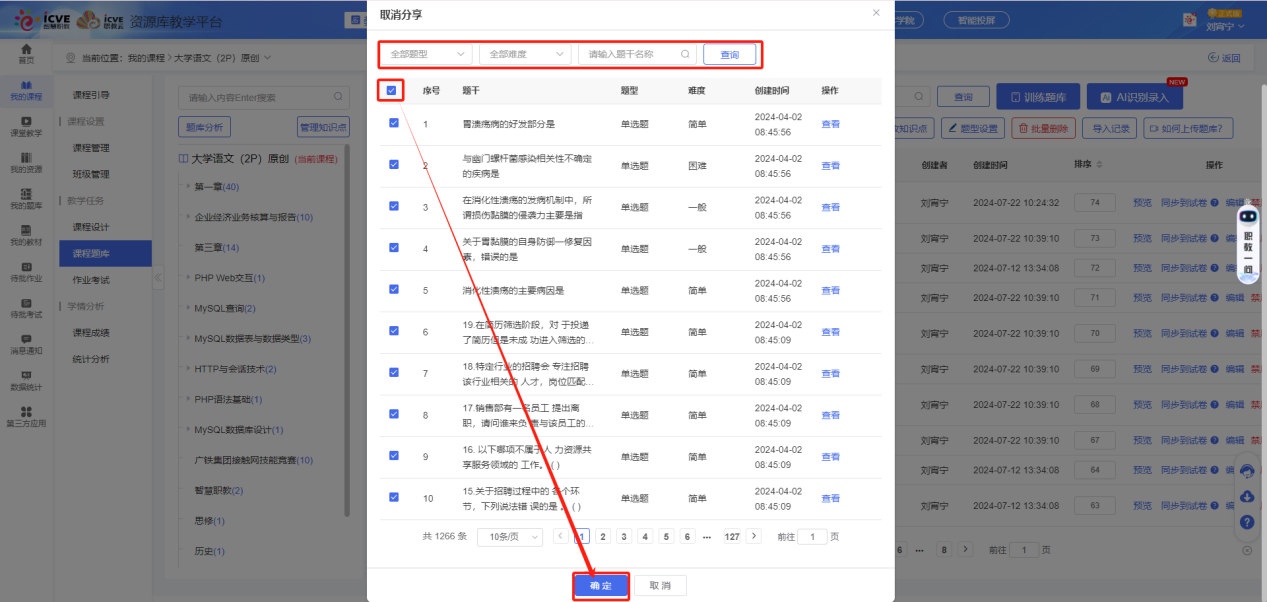
Task: Uncheck question 1 about 胃溃疡
Action: coord(393,122)
